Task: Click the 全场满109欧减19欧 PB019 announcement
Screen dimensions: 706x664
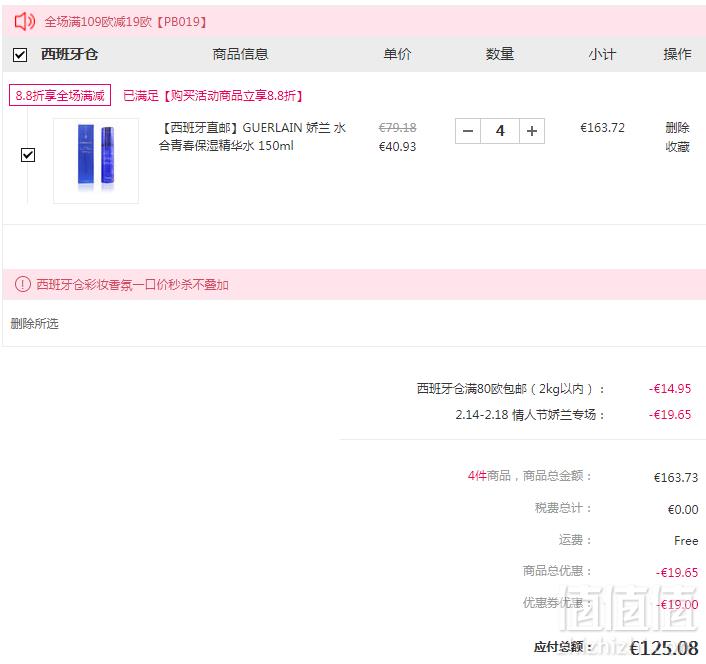Action: point(126,22)
